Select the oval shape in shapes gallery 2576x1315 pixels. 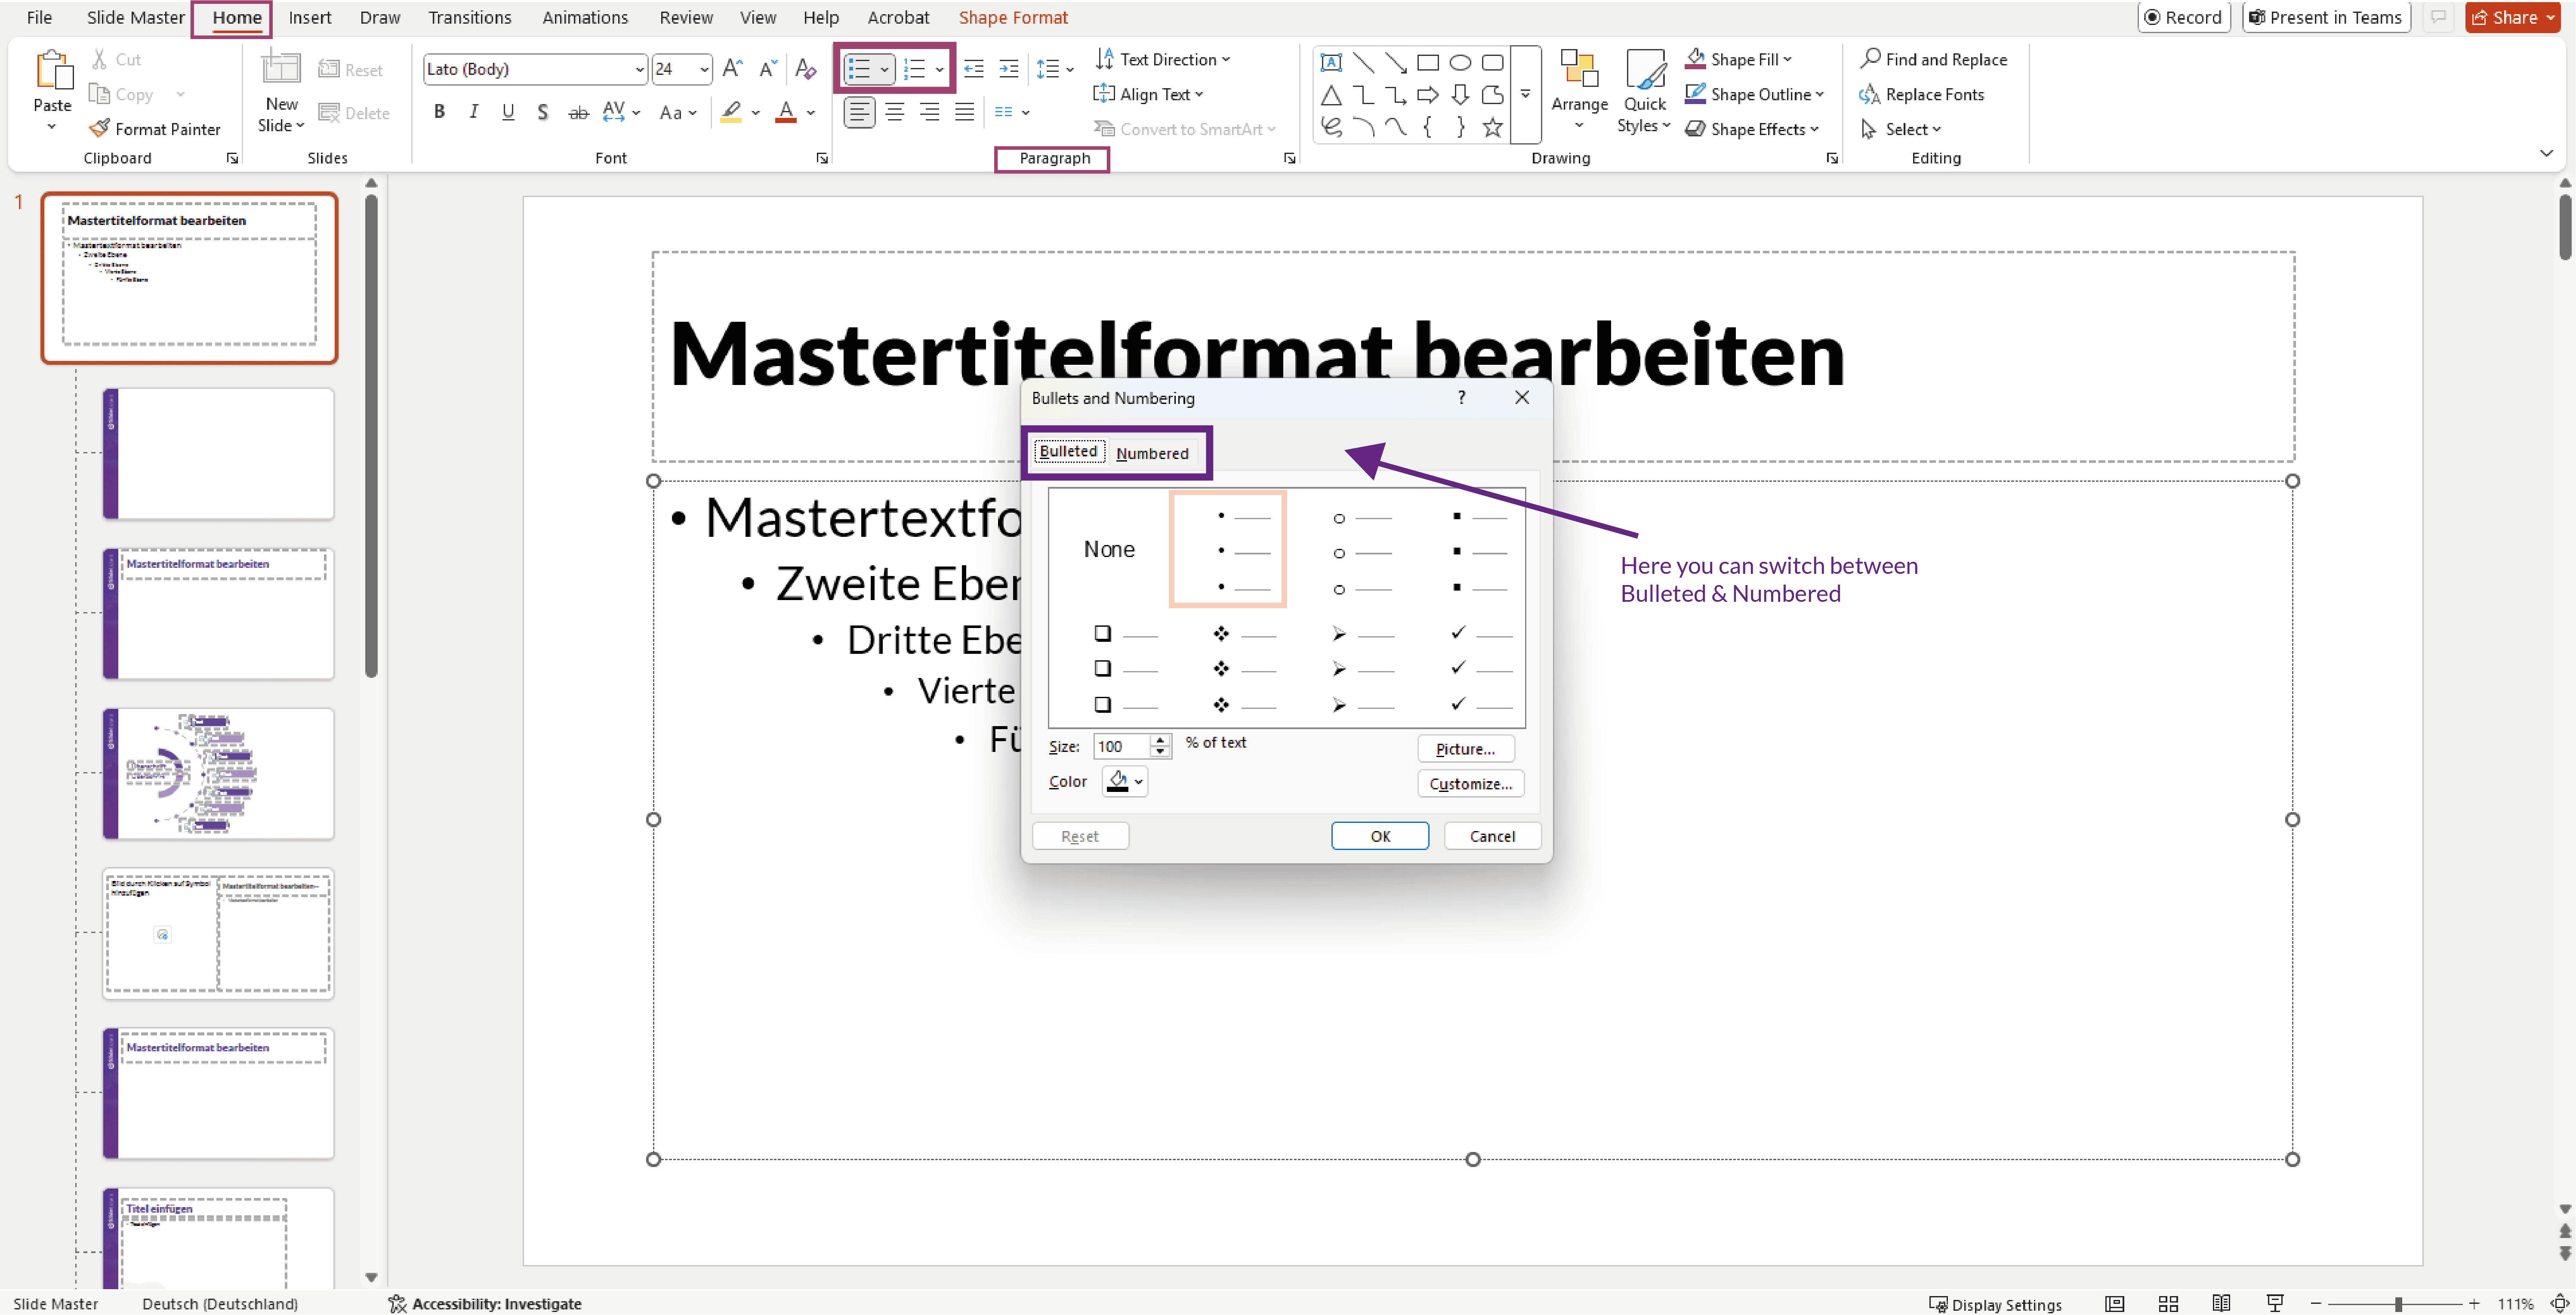point(1460,63)
